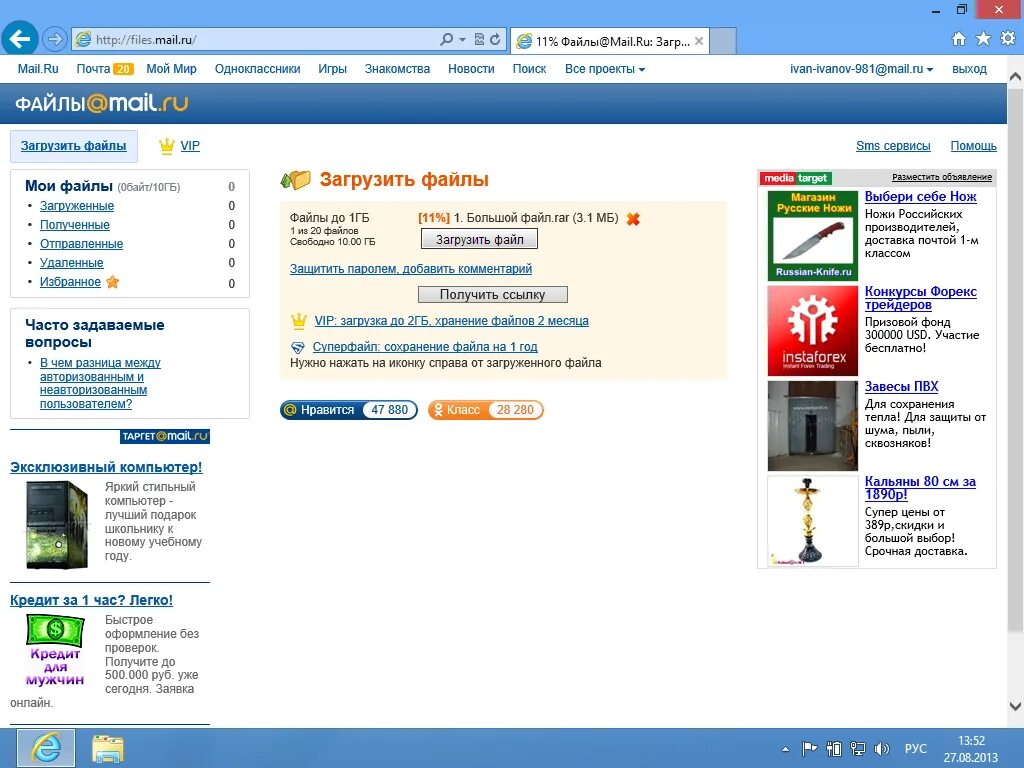Click the taskbar clock 13:52

[971, 741]
